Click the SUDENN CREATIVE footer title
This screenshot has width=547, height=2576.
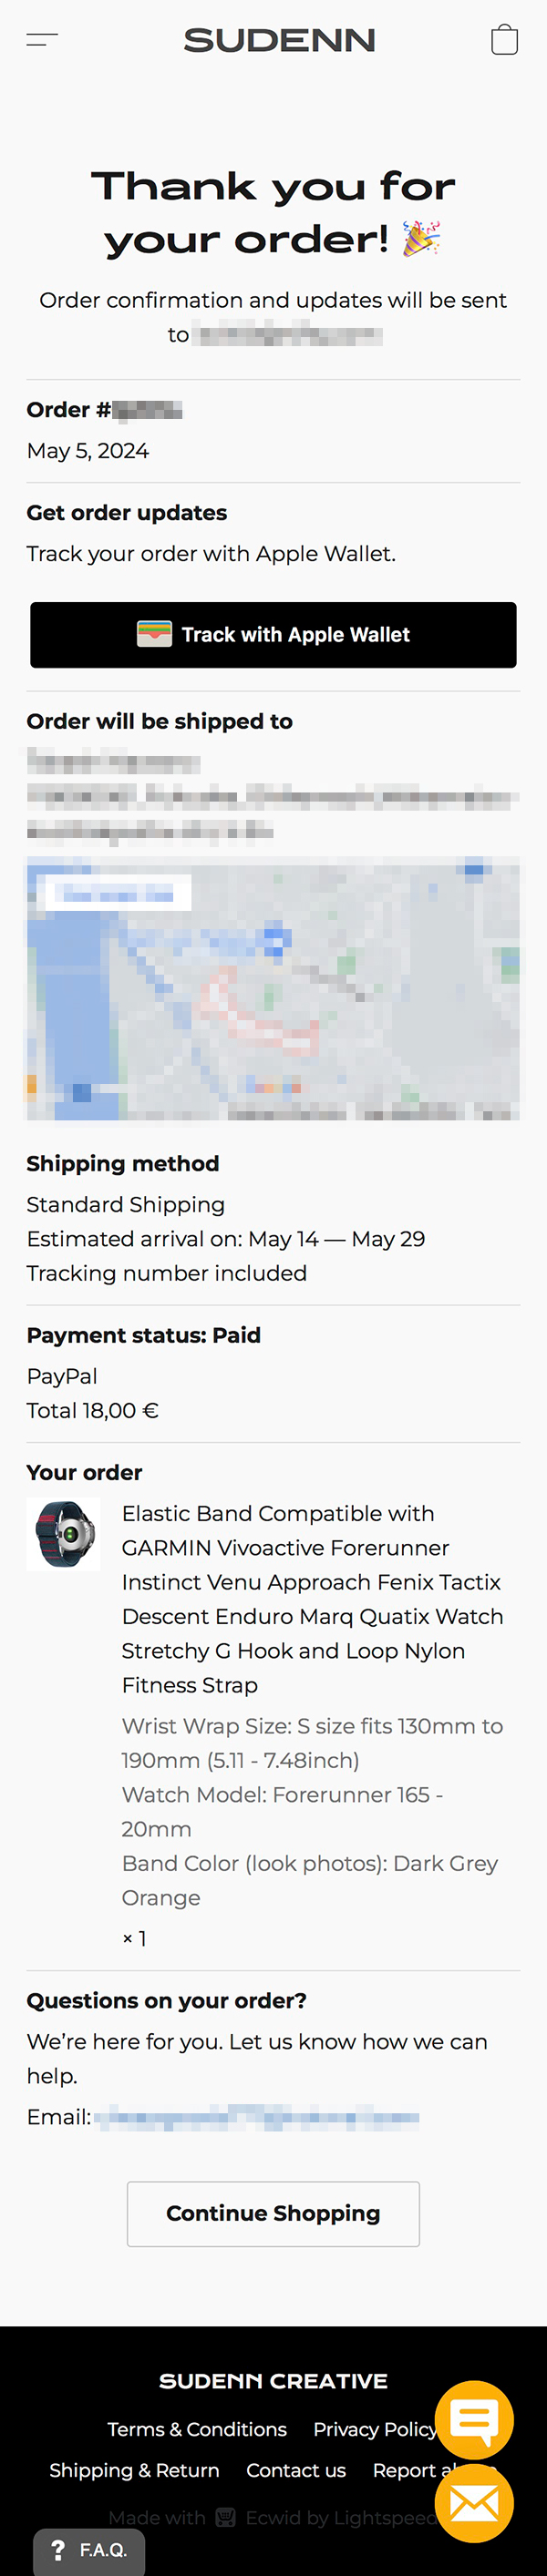(273, 2381)
